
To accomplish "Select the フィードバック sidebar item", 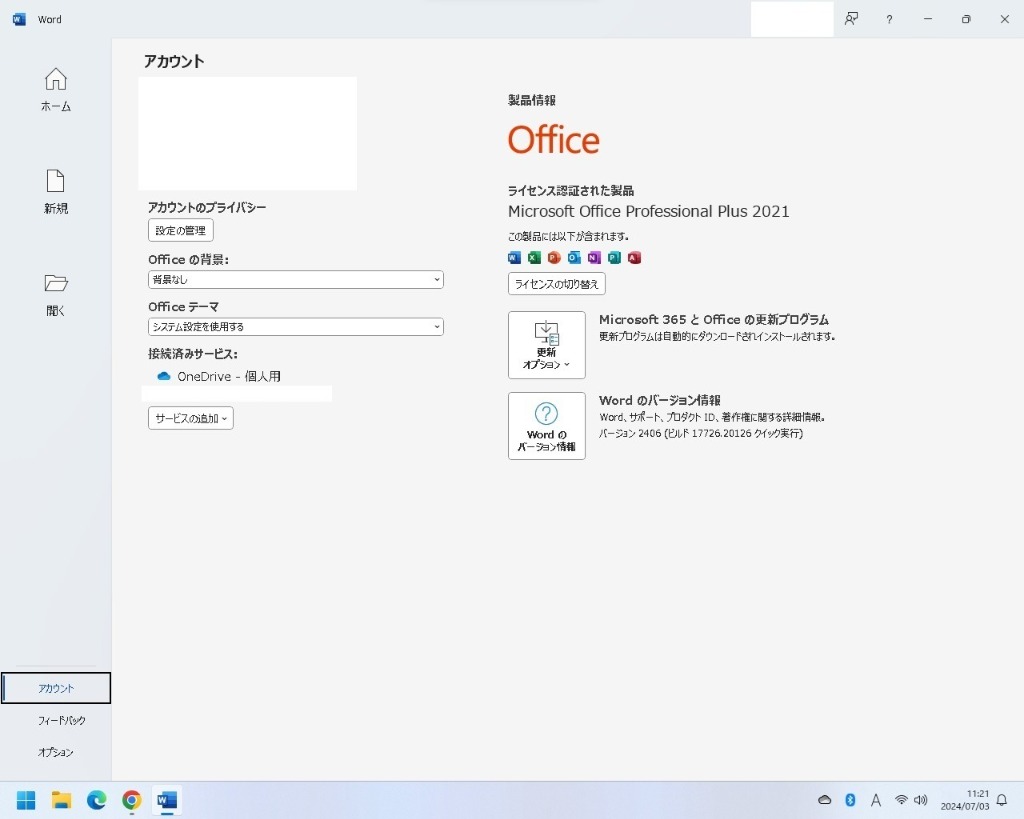I will tap(61, 720).
